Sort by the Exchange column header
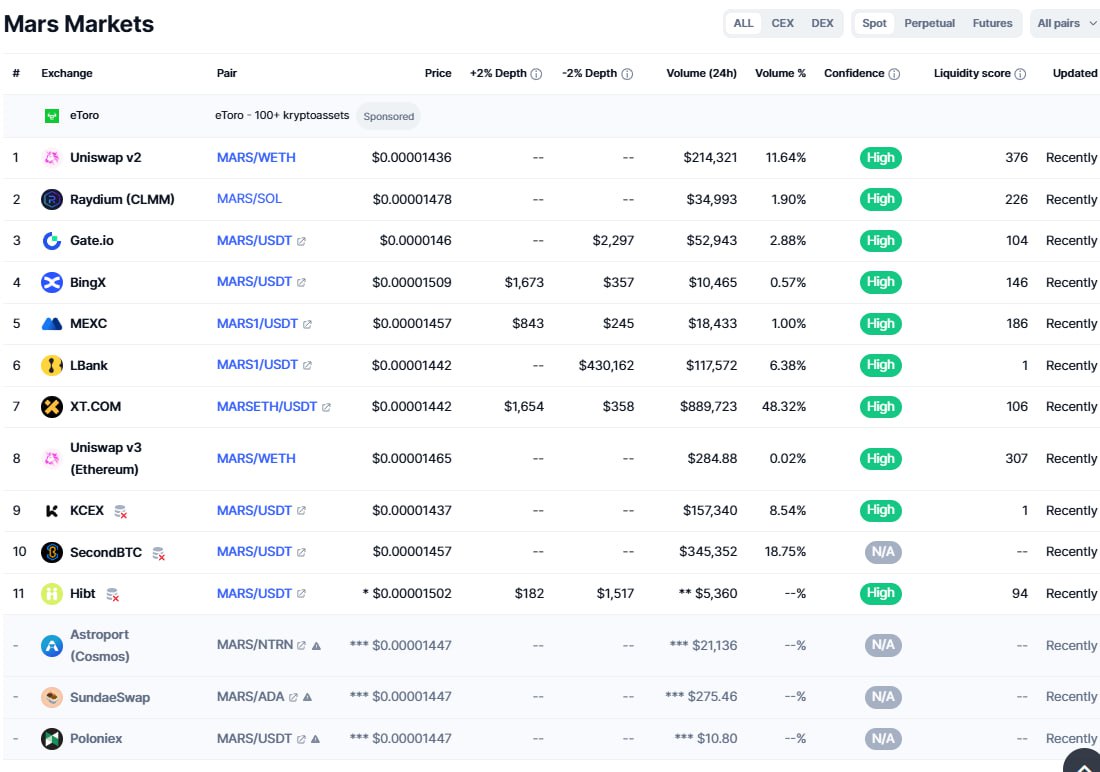This screenshot has width=1100, height=772. click(67, 73)
